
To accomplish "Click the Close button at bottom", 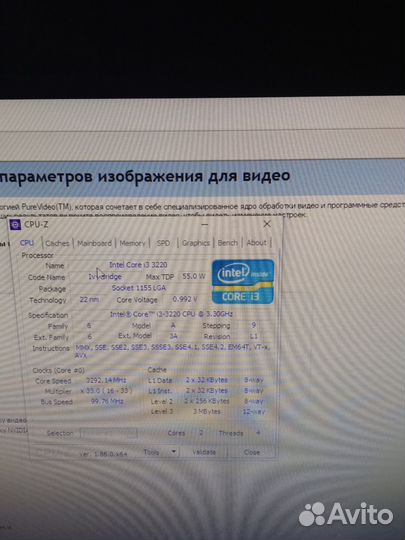I will [x=251, y=452].
